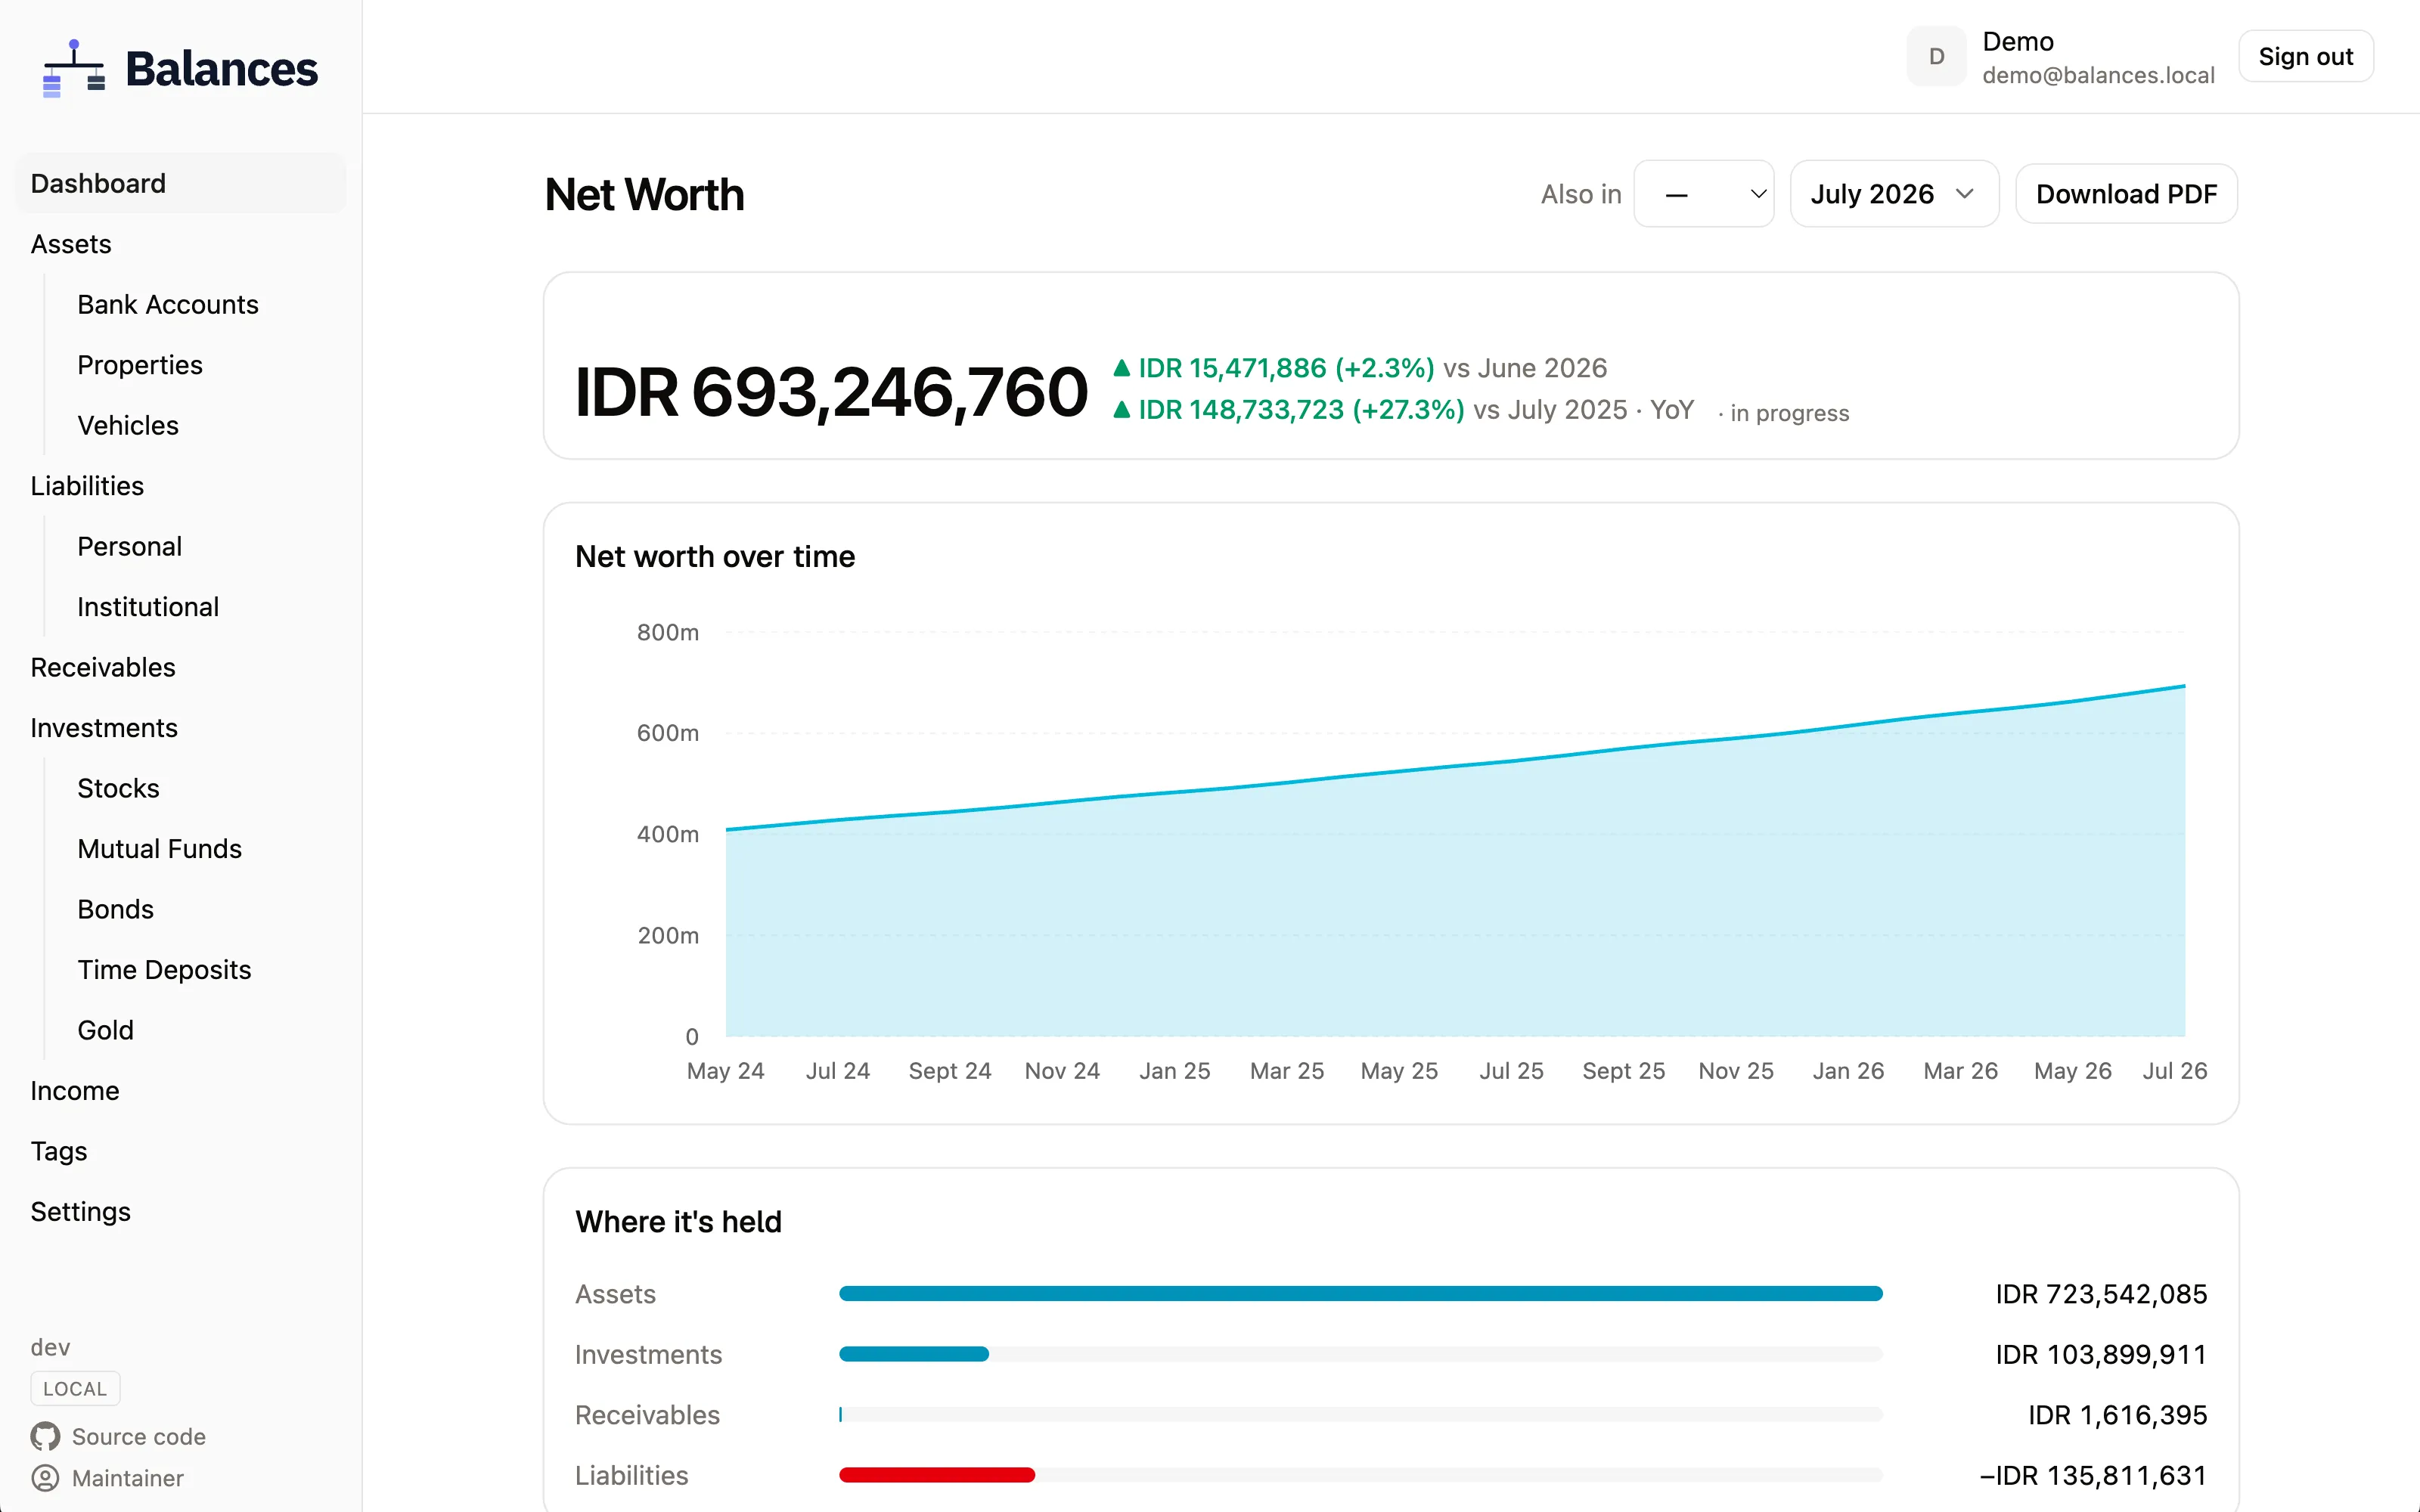
Task: Click the GitHub icon beside Source code
Action: click(x=45, y=1436)
